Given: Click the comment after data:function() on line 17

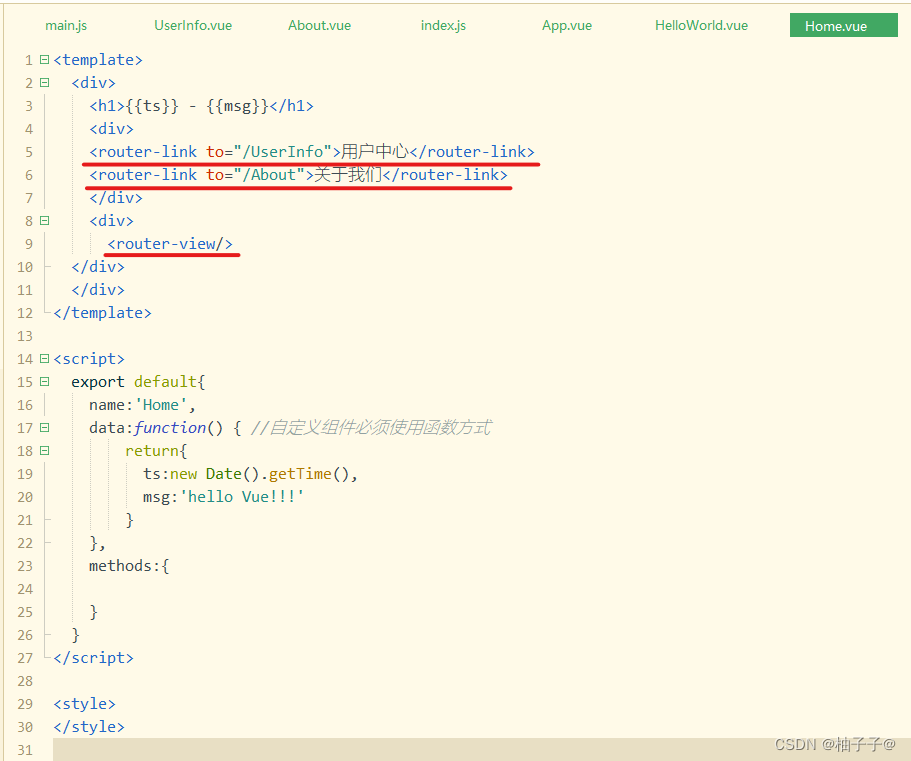Looking at the screenshot, I should pos(371,428).
